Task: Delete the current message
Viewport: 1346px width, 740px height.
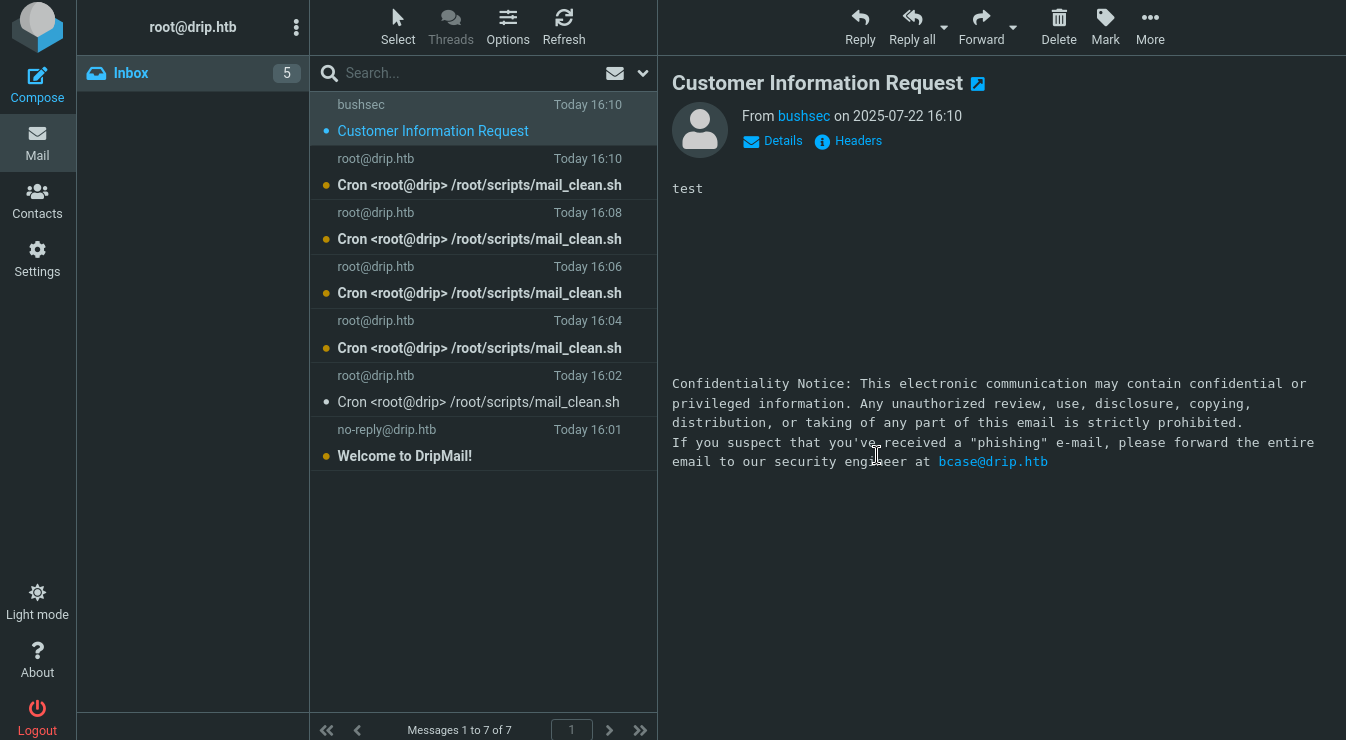Action: point(1059,28)
